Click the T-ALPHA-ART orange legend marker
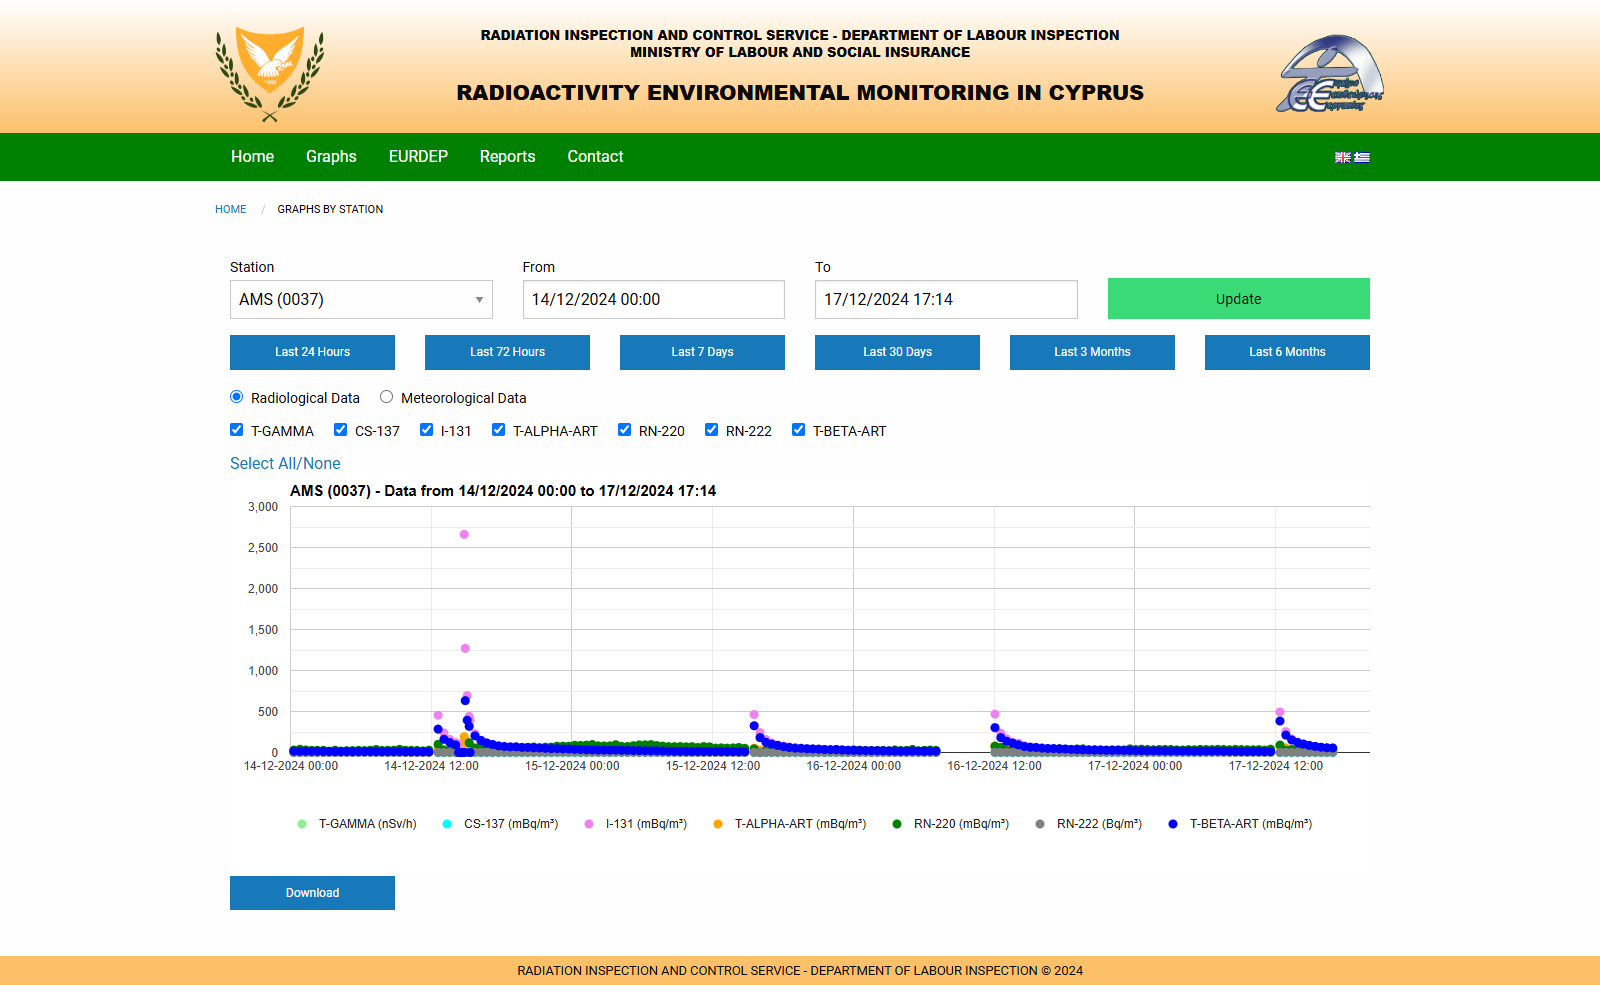 coord(718,824)
